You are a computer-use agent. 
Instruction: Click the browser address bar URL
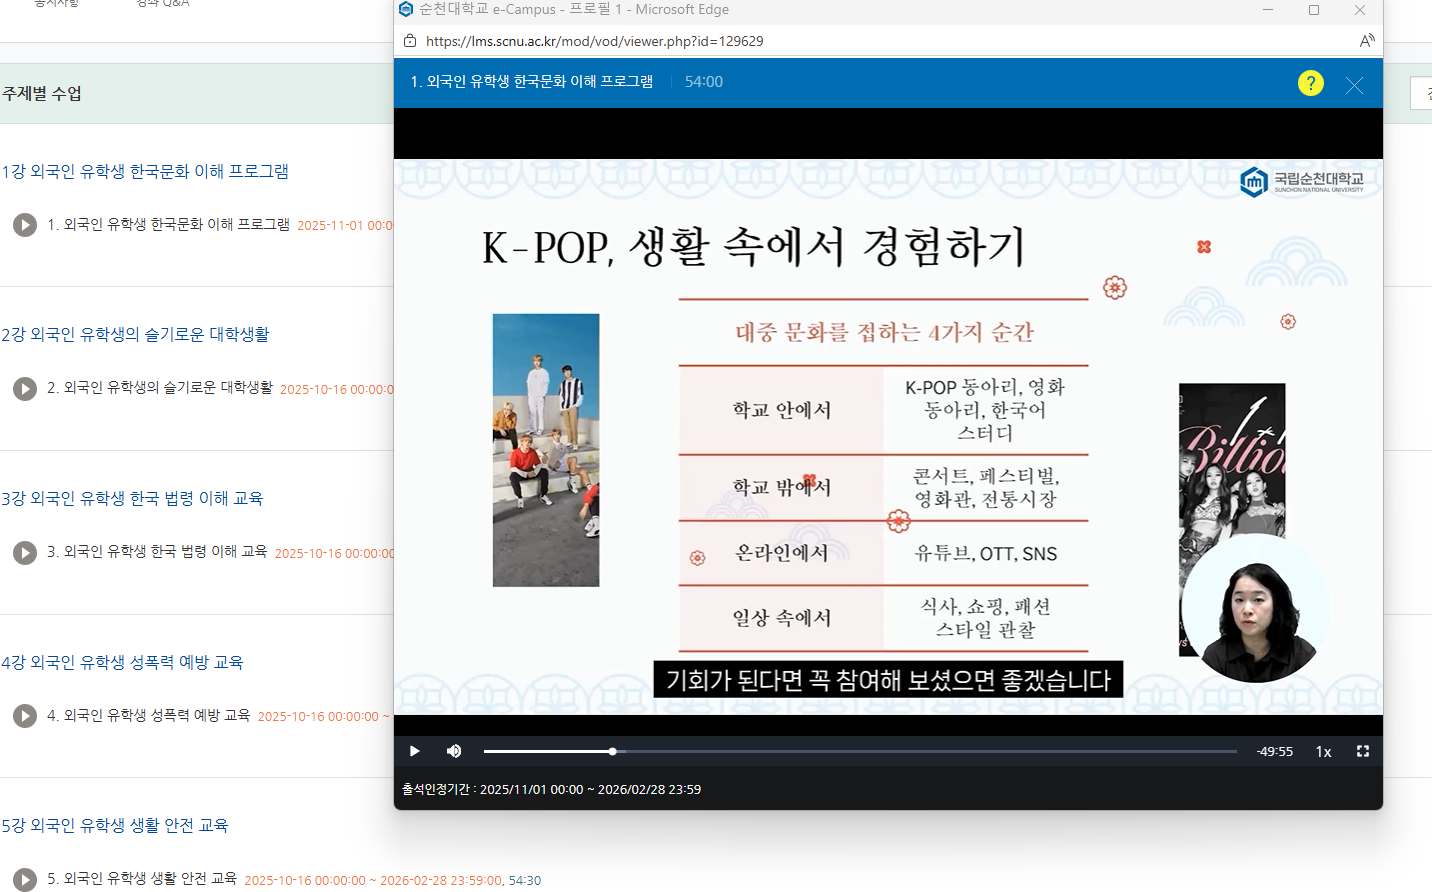coord(594,41)
